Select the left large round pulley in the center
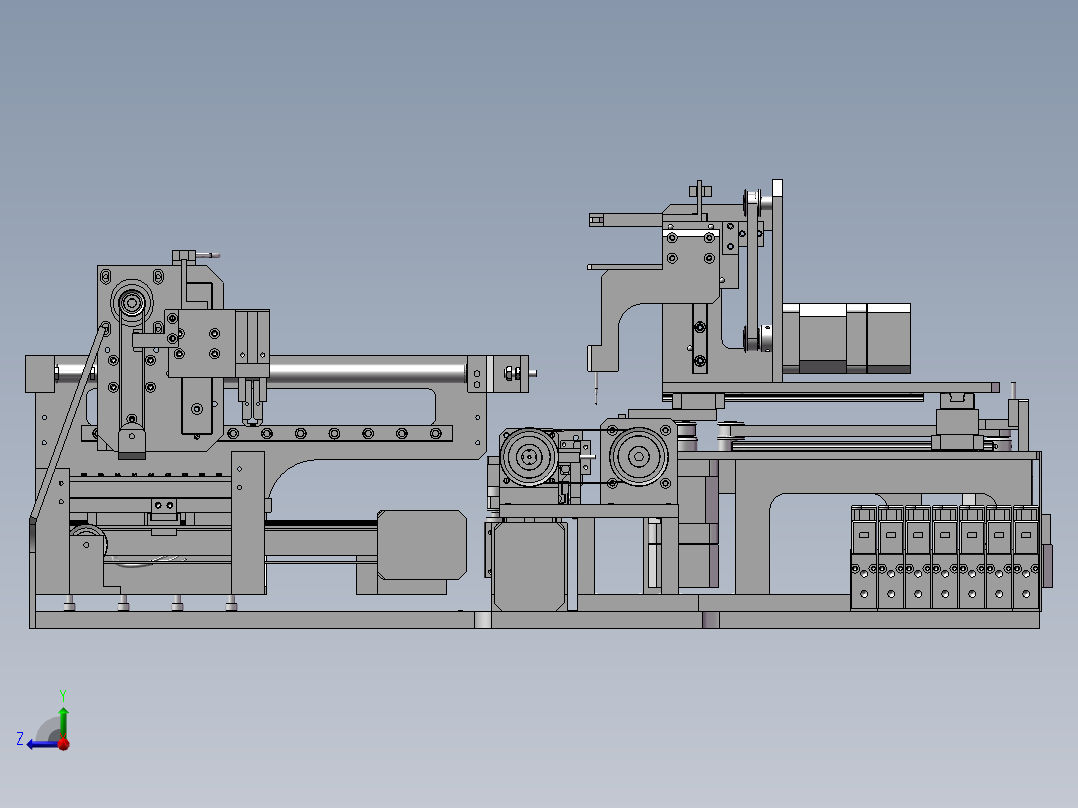1078x808 pixels. (529, 457)
